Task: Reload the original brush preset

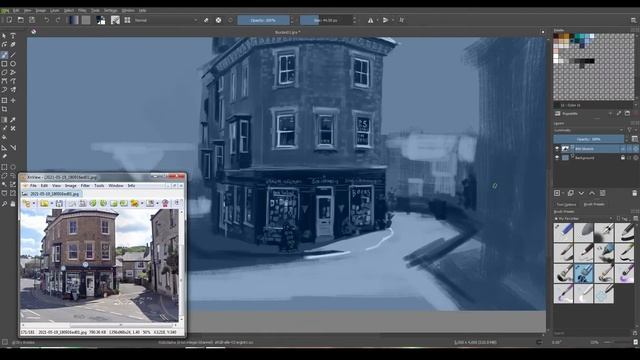Action: [x=231, y=20]
